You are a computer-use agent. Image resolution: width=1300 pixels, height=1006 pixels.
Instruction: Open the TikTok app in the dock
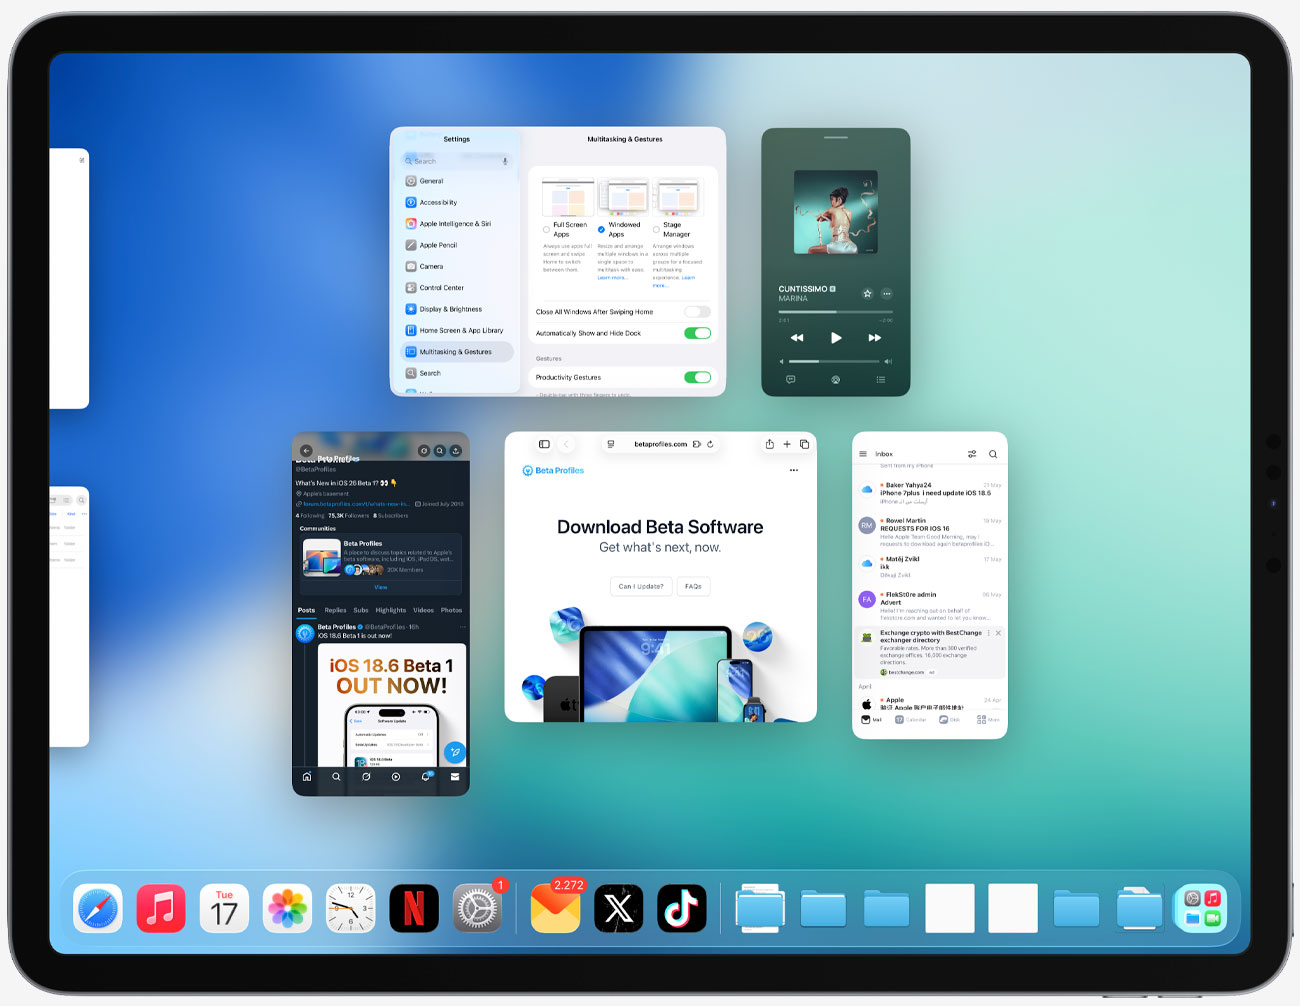click(x=682, y=909)
